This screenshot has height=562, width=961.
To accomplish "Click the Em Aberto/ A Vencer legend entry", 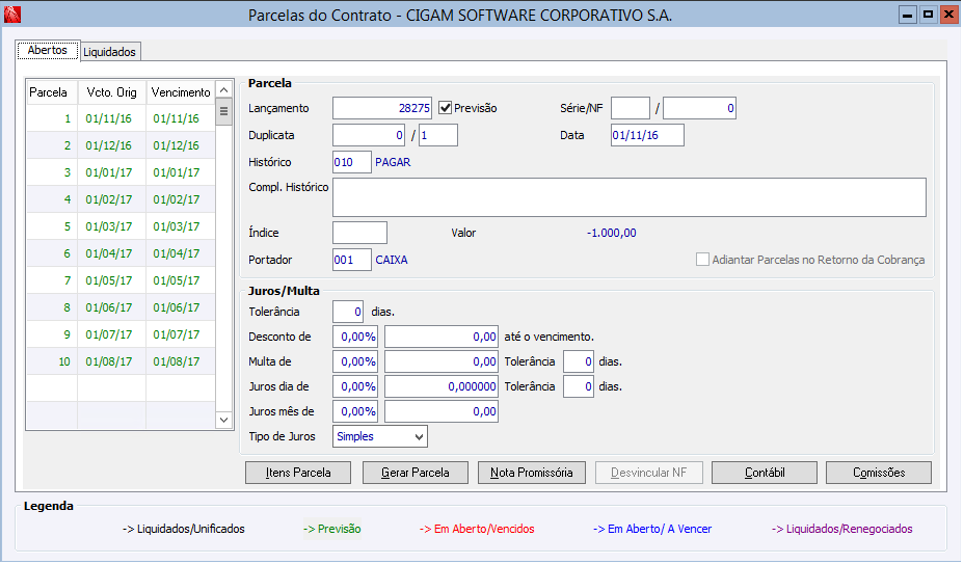I will [652, 528].
